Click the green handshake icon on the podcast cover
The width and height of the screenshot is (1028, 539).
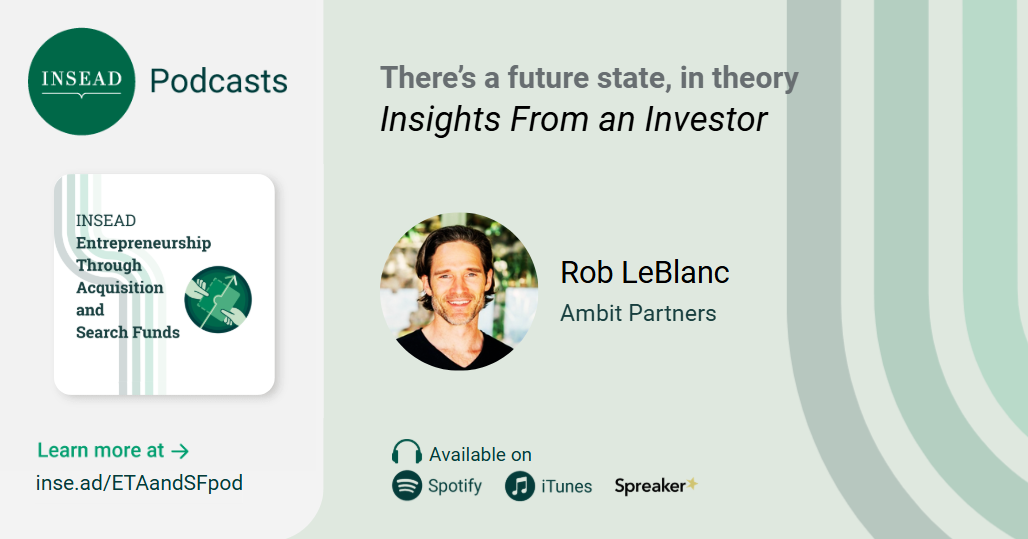pyautogui.click(x=218, y=299)
